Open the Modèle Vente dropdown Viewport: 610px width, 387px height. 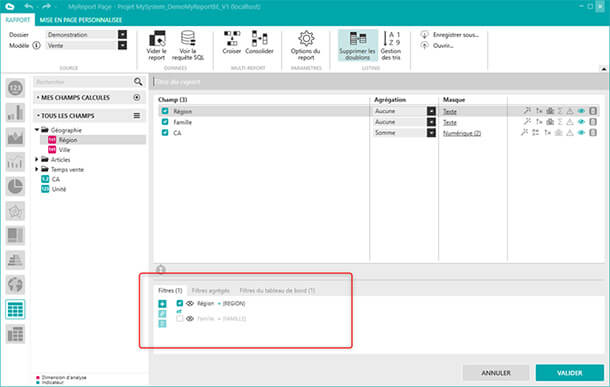pos(122,46)
